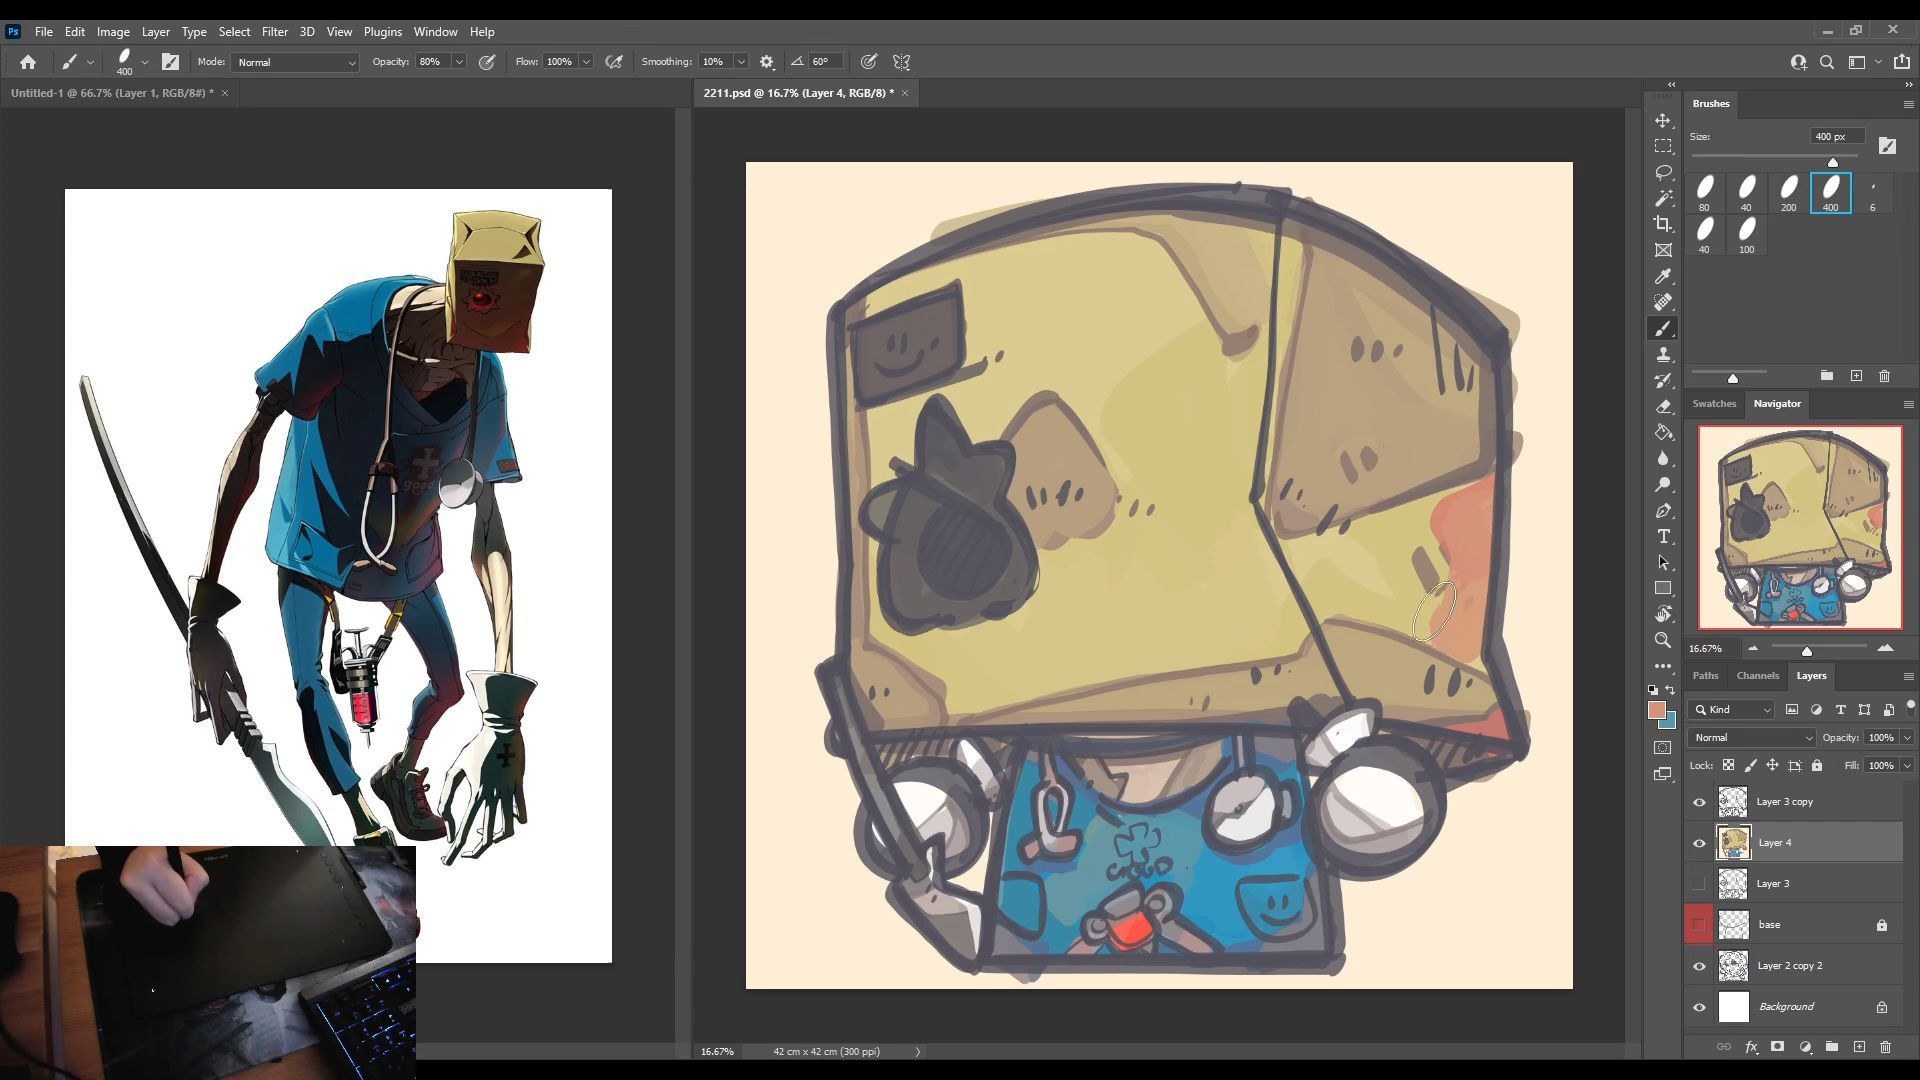Screen dimensions: 1920x1080
Task: Select the Pen tool
Action: [x=1663, y=511]
